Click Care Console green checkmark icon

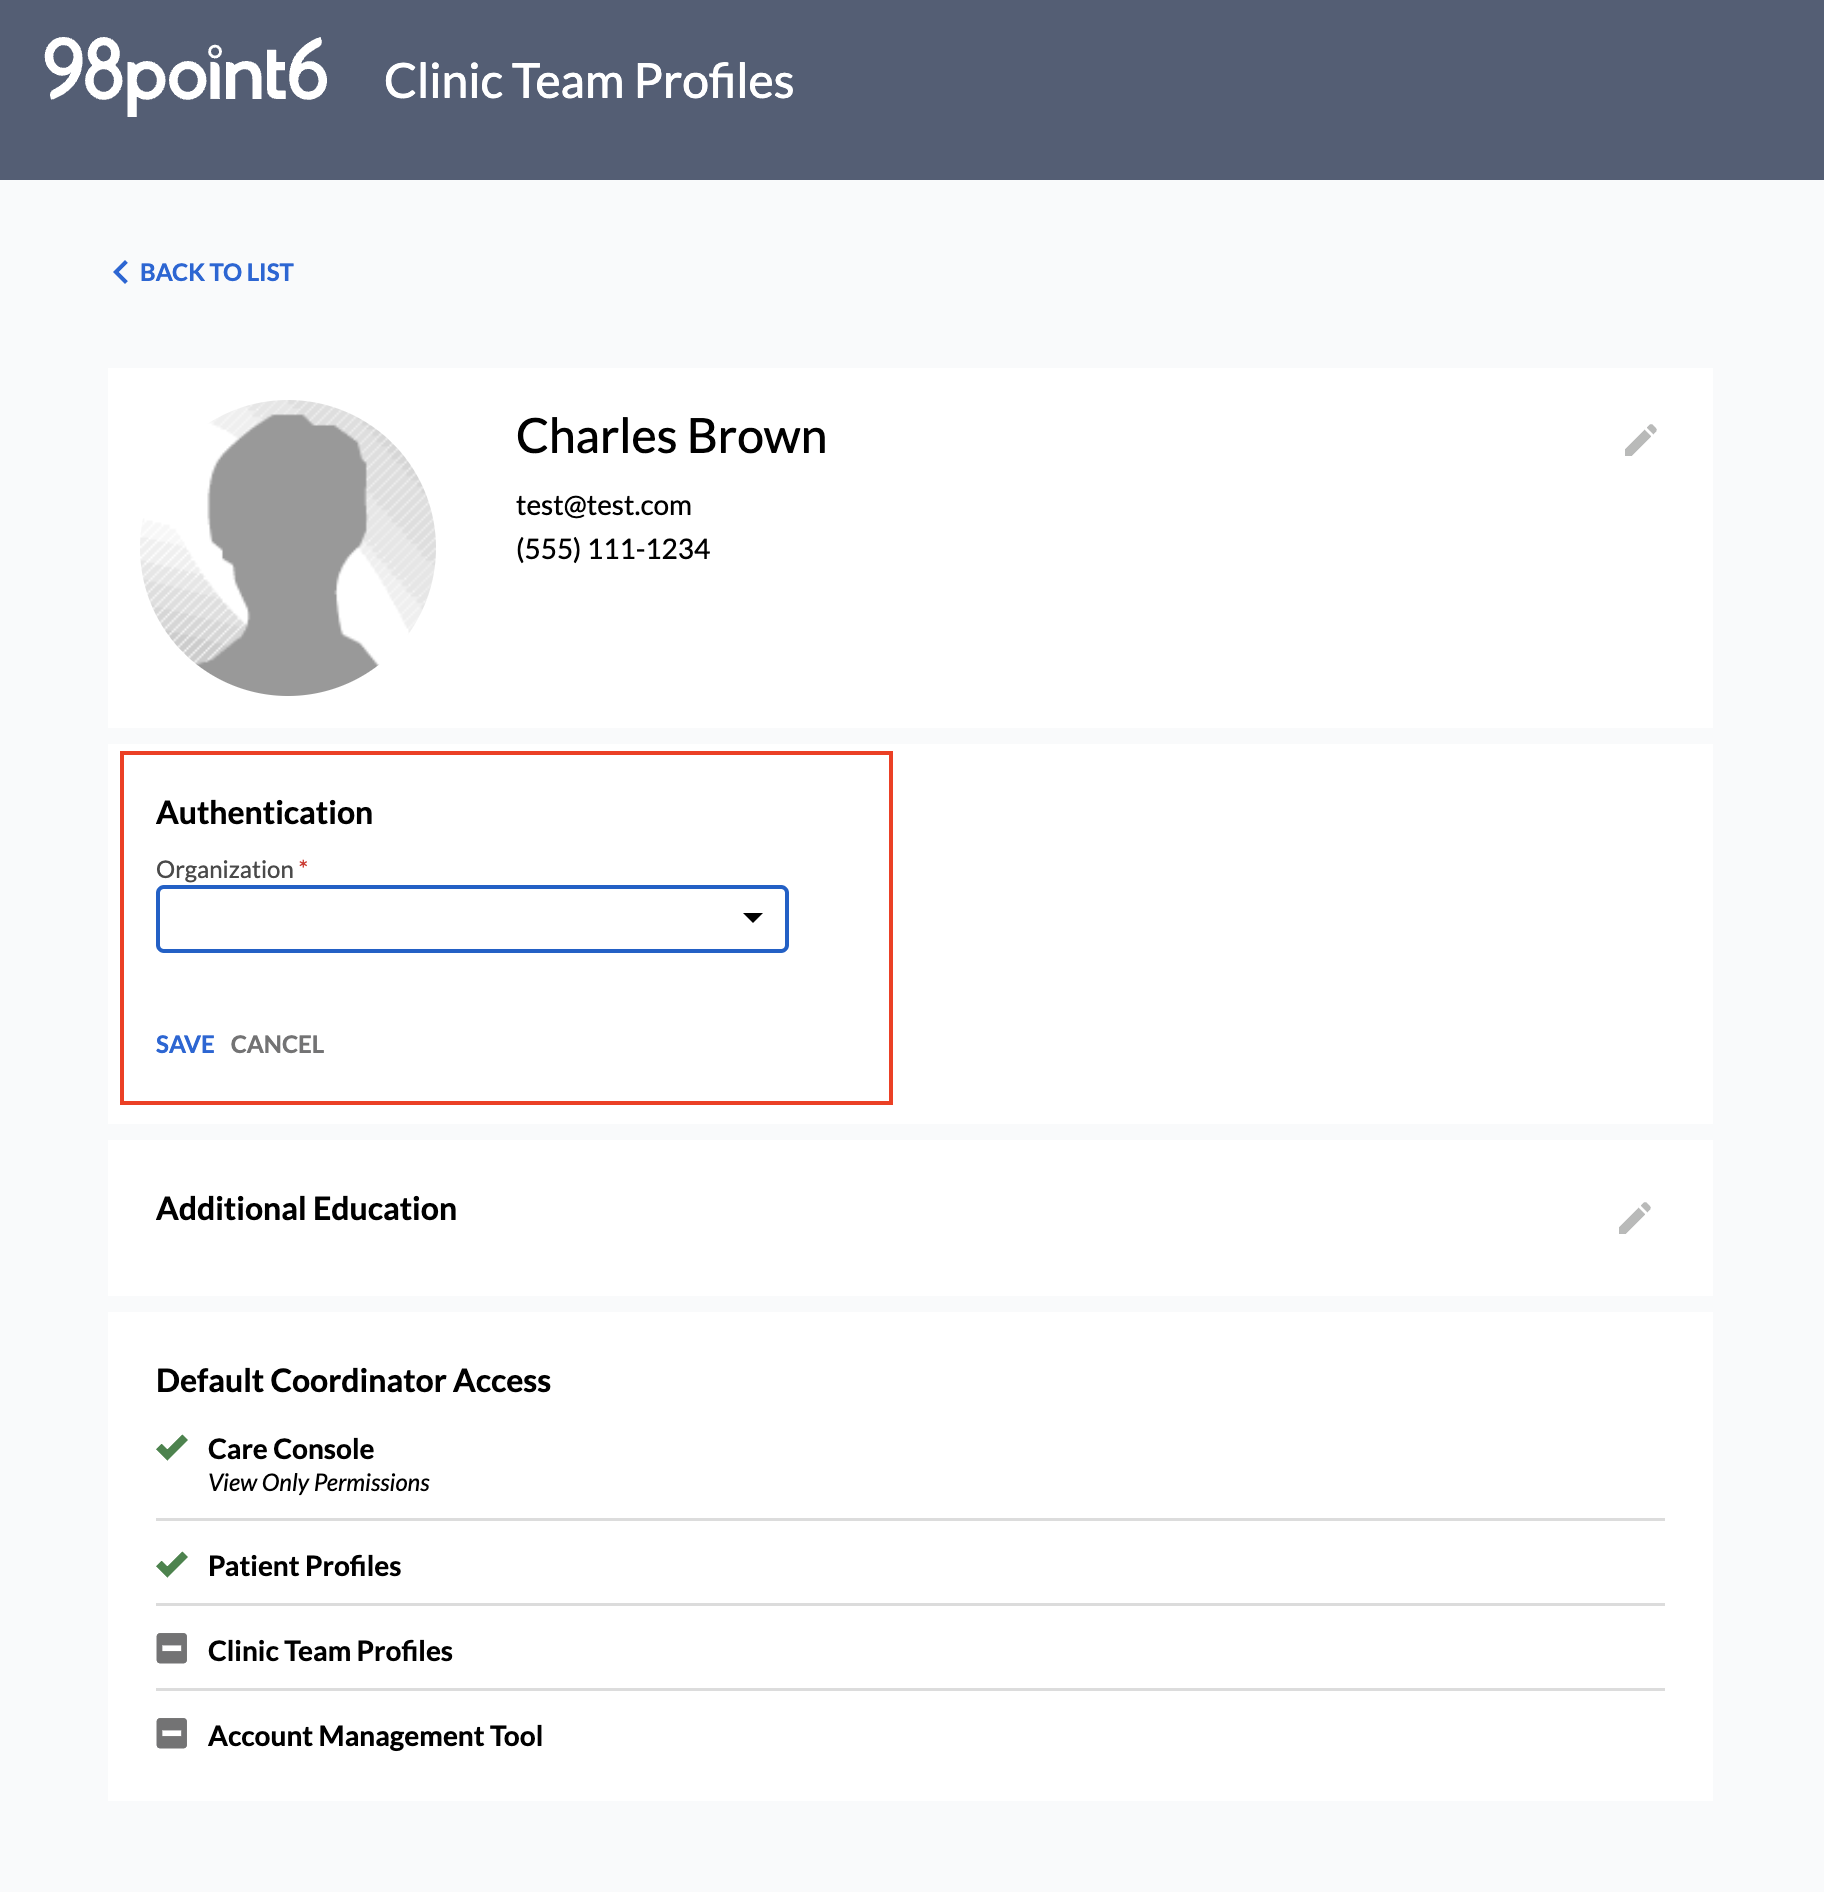pos(172,1448)
